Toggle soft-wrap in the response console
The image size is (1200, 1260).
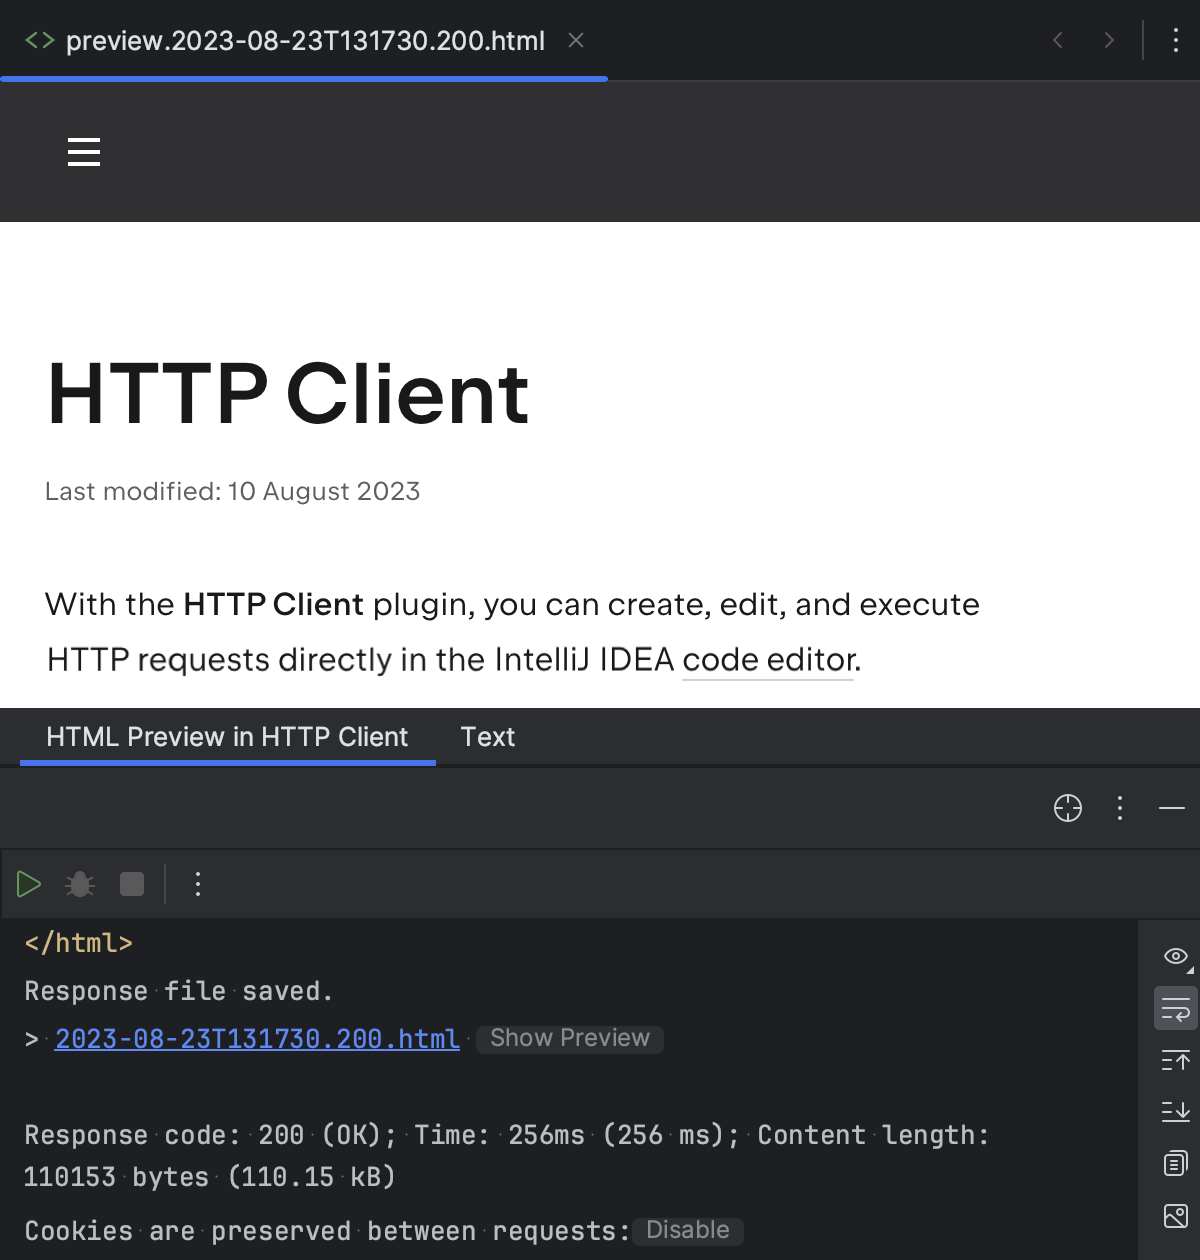pyautogui.click(x=1174, y=1008)
